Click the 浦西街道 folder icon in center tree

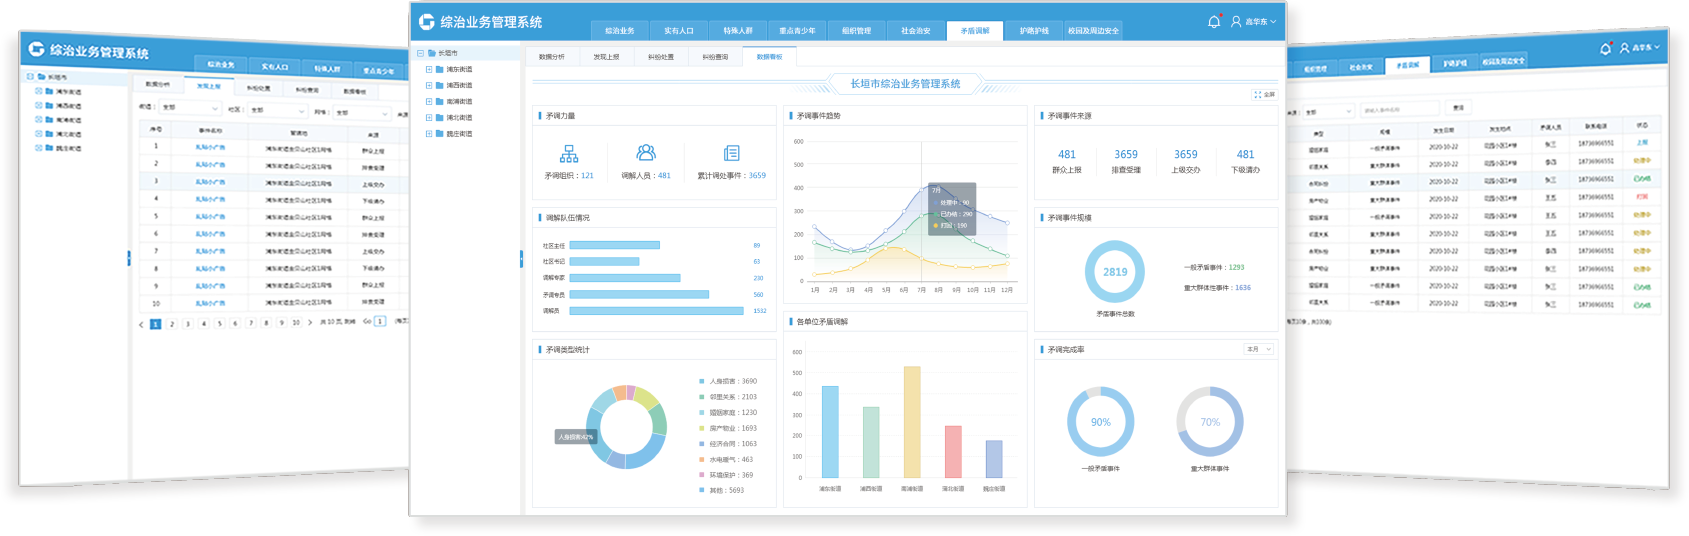[440, 85]
